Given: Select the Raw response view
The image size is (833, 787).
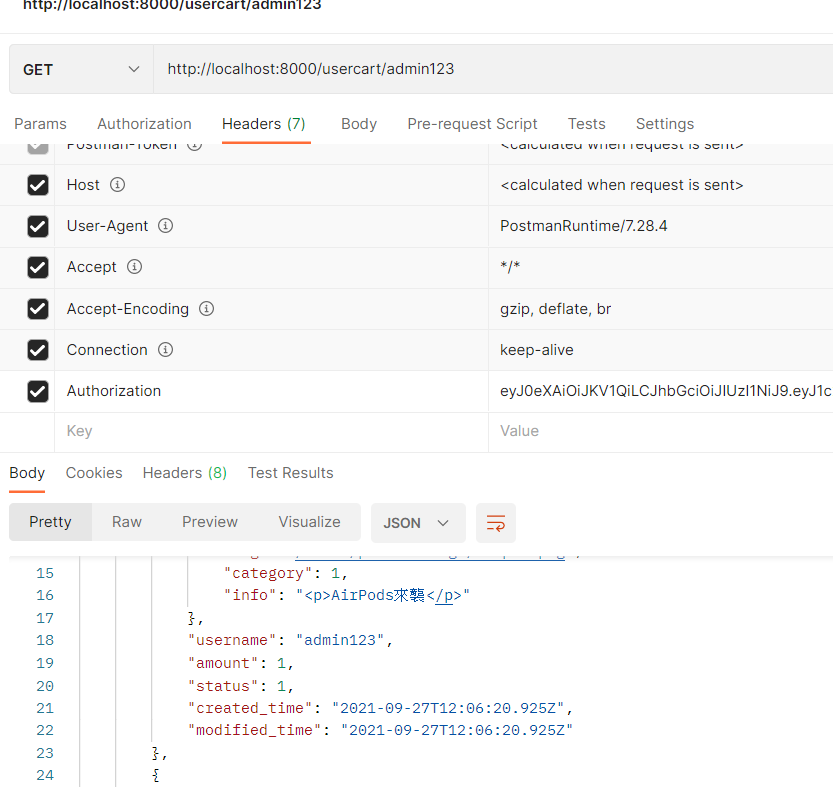Looking at the screenshot, I should point(127,522).
